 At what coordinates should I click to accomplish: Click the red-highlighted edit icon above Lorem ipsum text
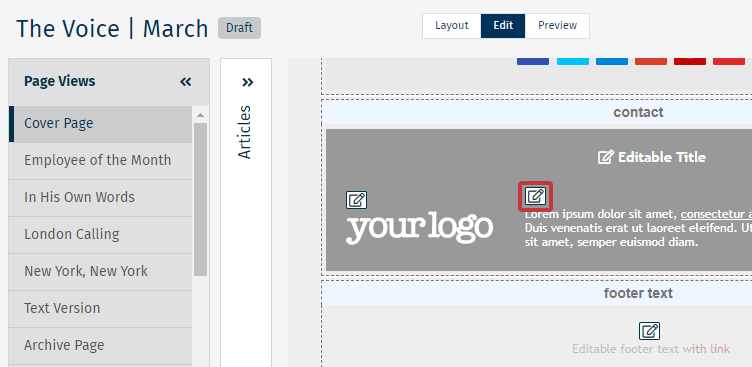(535, 196)
